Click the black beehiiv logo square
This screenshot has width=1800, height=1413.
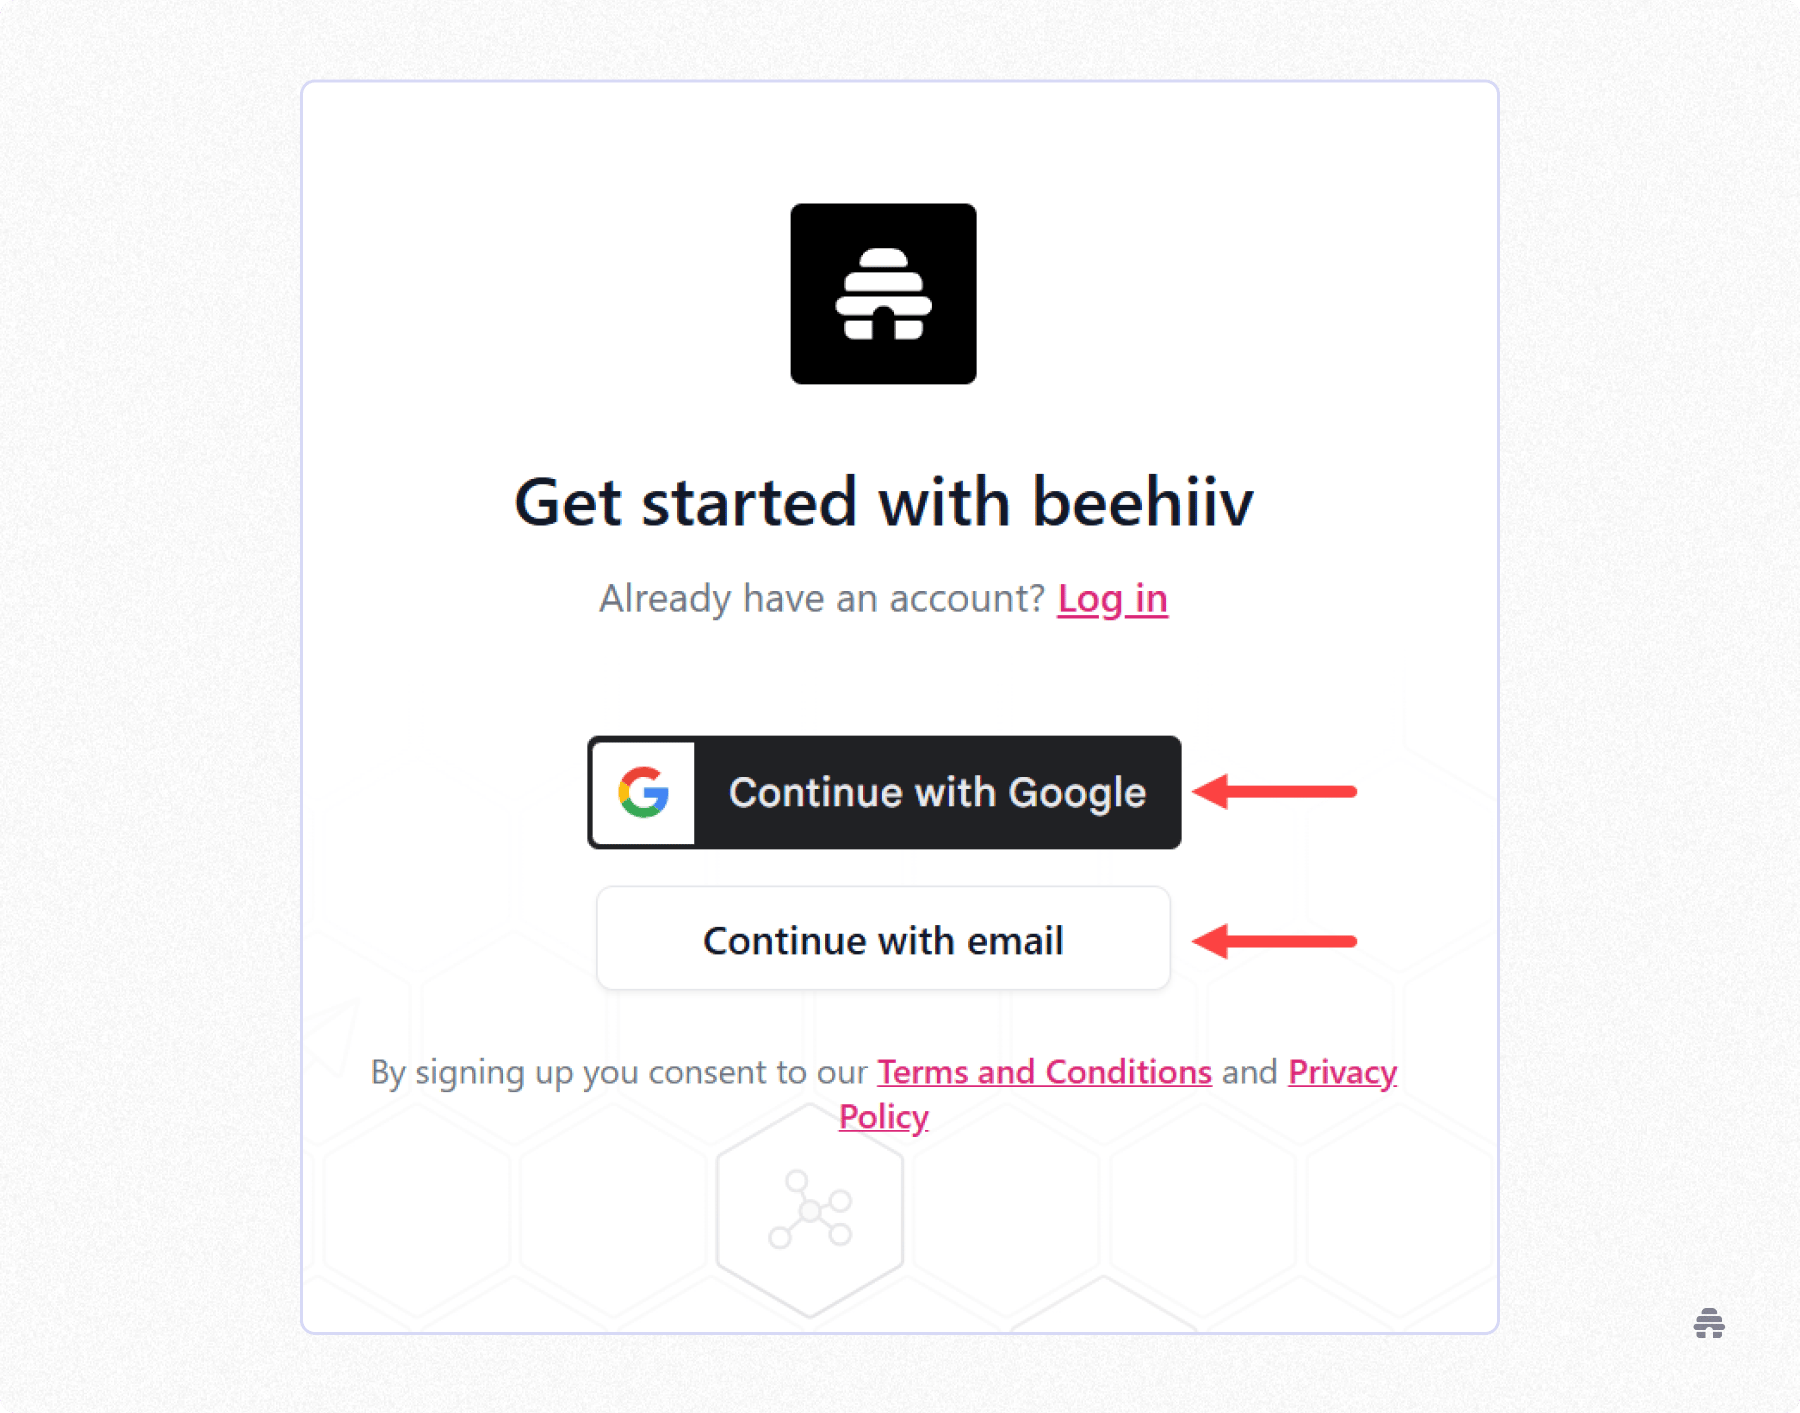pyautogui.click(x=883, y=293)
